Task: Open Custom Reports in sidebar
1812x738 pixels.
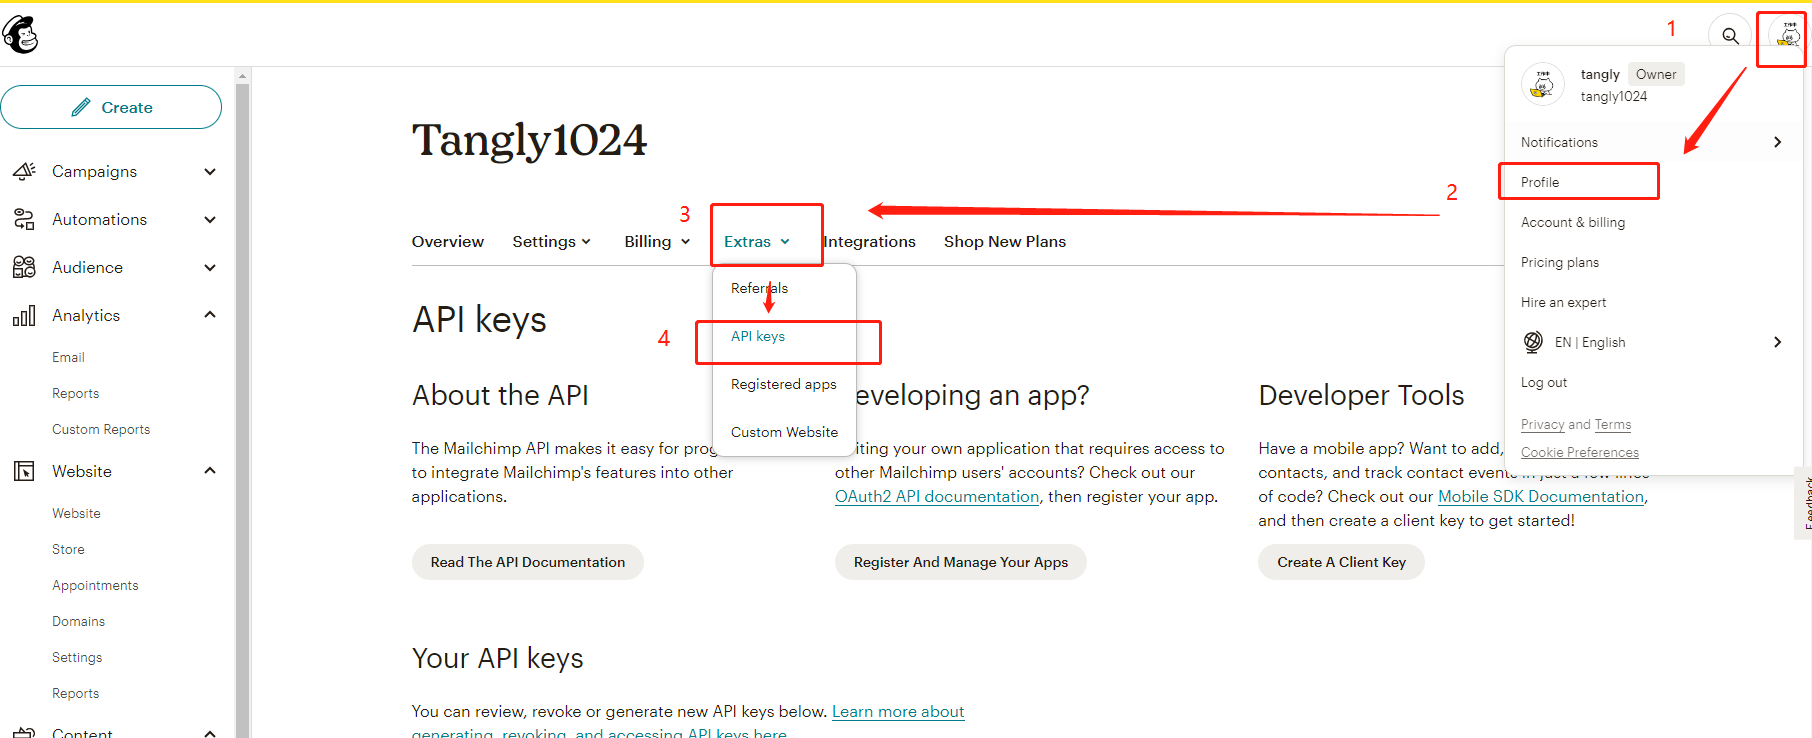Action: click(x=101, y=429)
